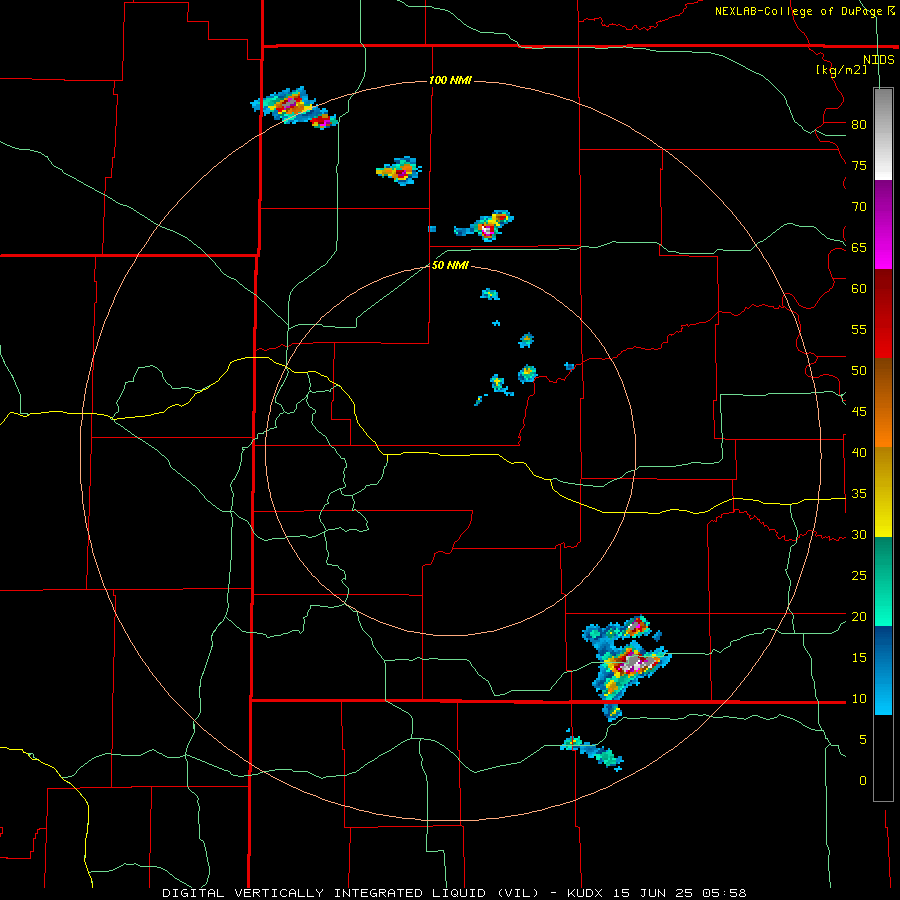
Task: Click the 20 value on the VIL scale
Action: pos(859,617)
